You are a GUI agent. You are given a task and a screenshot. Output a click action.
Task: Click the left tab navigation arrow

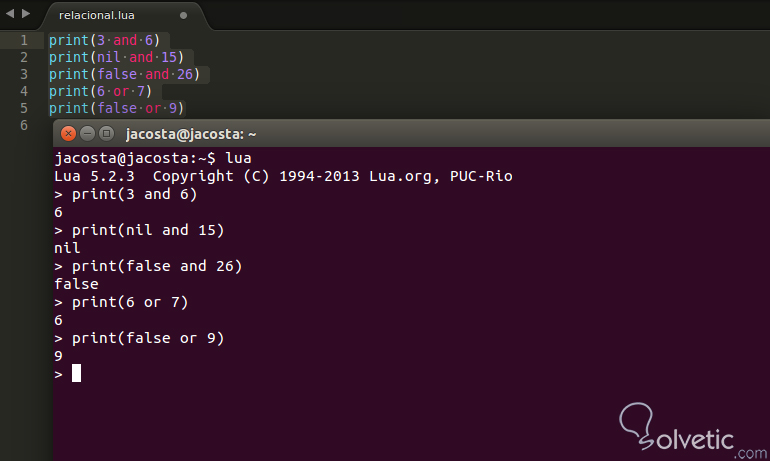click(x=10, y=14)
